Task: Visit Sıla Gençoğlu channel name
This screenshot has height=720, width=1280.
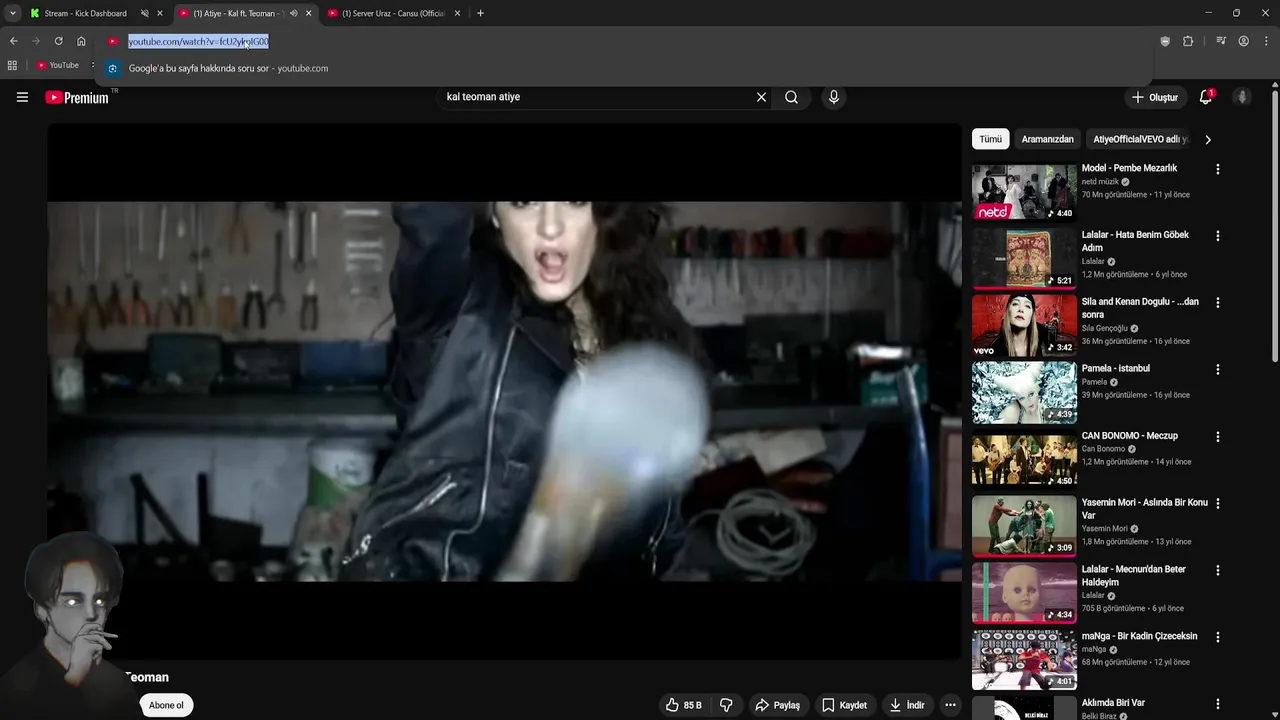Action: 1104,328
